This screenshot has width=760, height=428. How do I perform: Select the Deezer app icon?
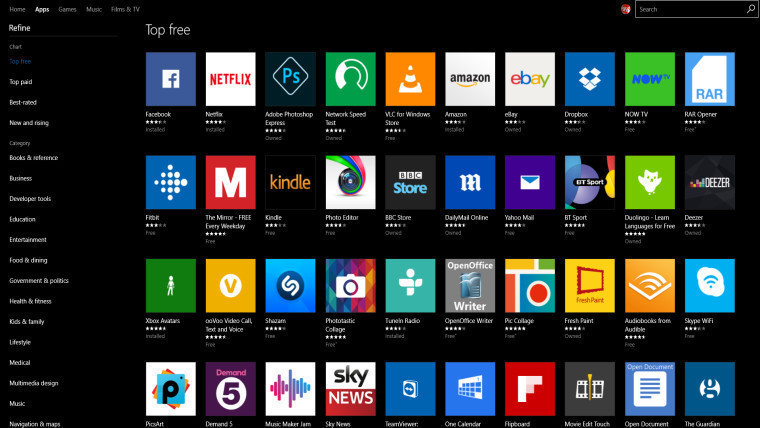point(710,182)
